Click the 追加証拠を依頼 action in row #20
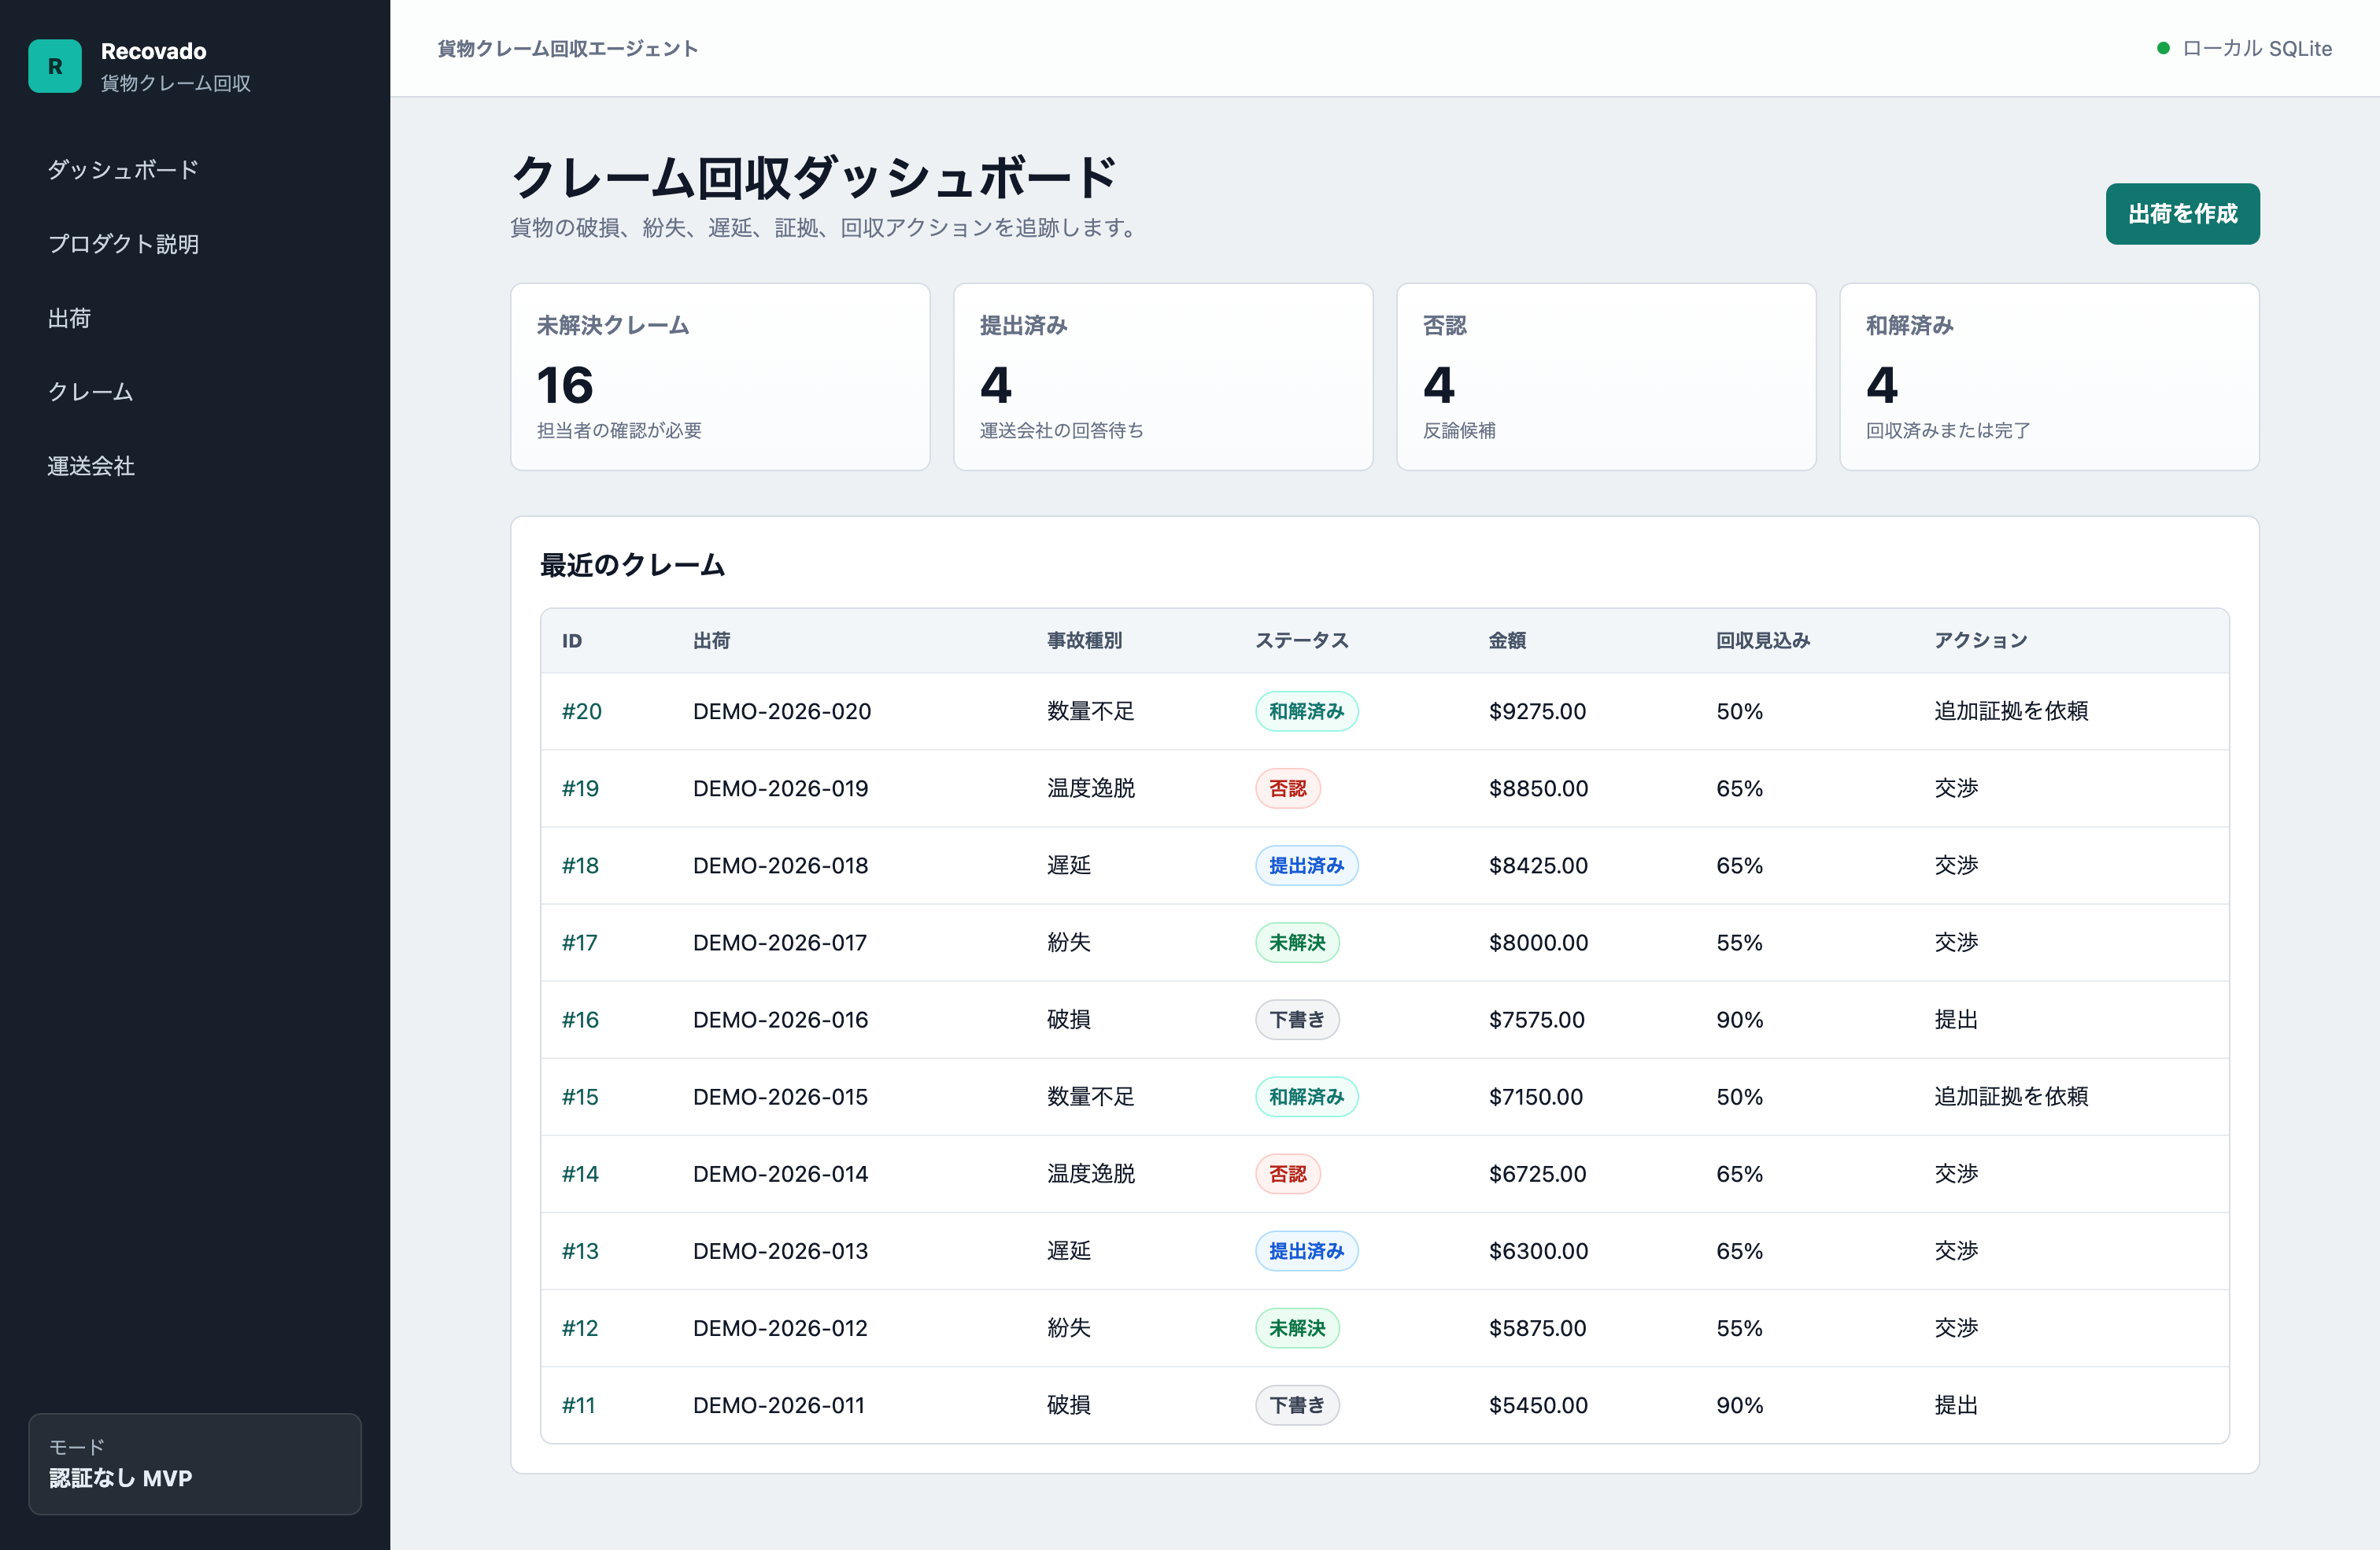Viewport: 2380px width, 1550px height. click(x=2010, y=711)
